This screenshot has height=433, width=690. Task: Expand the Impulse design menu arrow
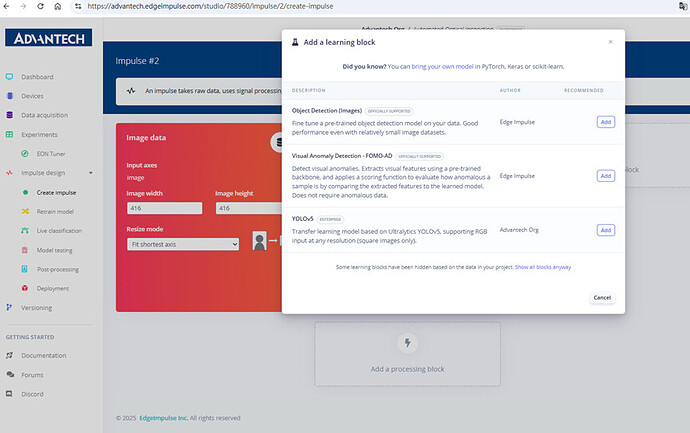click(91, 173)
